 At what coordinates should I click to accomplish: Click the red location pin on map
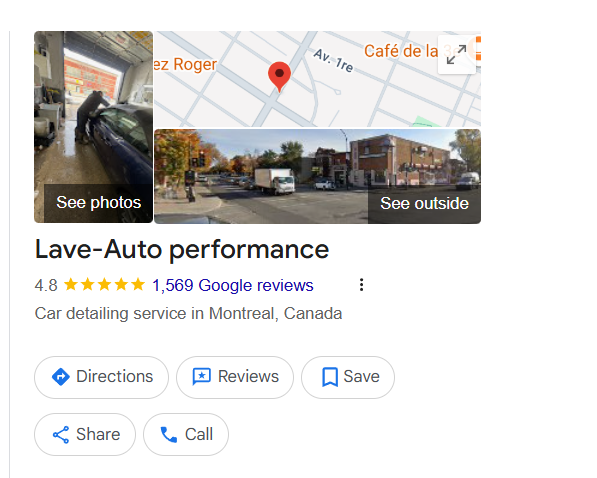tap(279, 77)
